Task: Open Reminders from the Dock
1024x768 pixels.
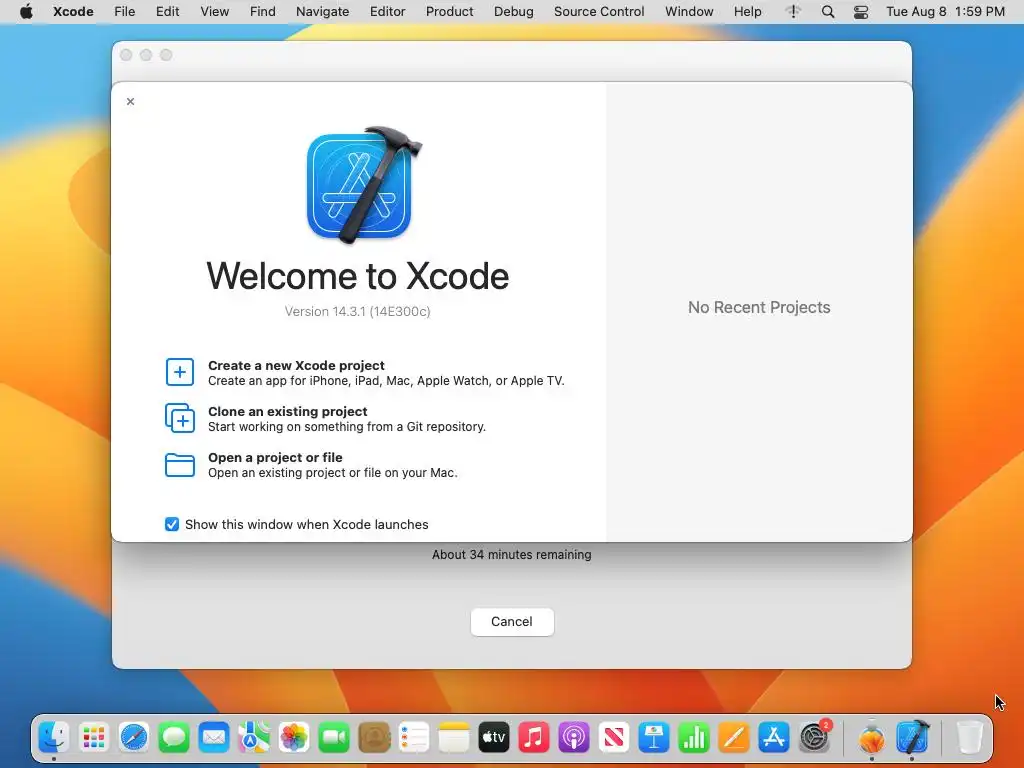Action: pyautogui.click(x=413, y=738)
